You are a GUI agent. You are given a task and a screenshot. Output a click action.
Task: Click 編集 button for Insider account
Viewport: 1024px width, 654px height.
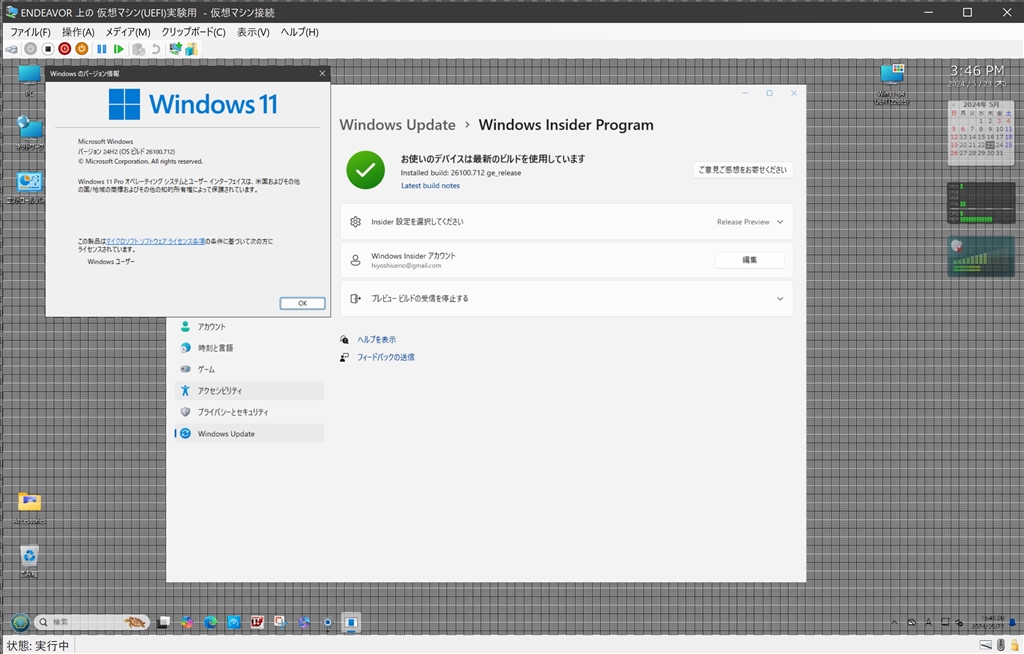coord(750,260)
